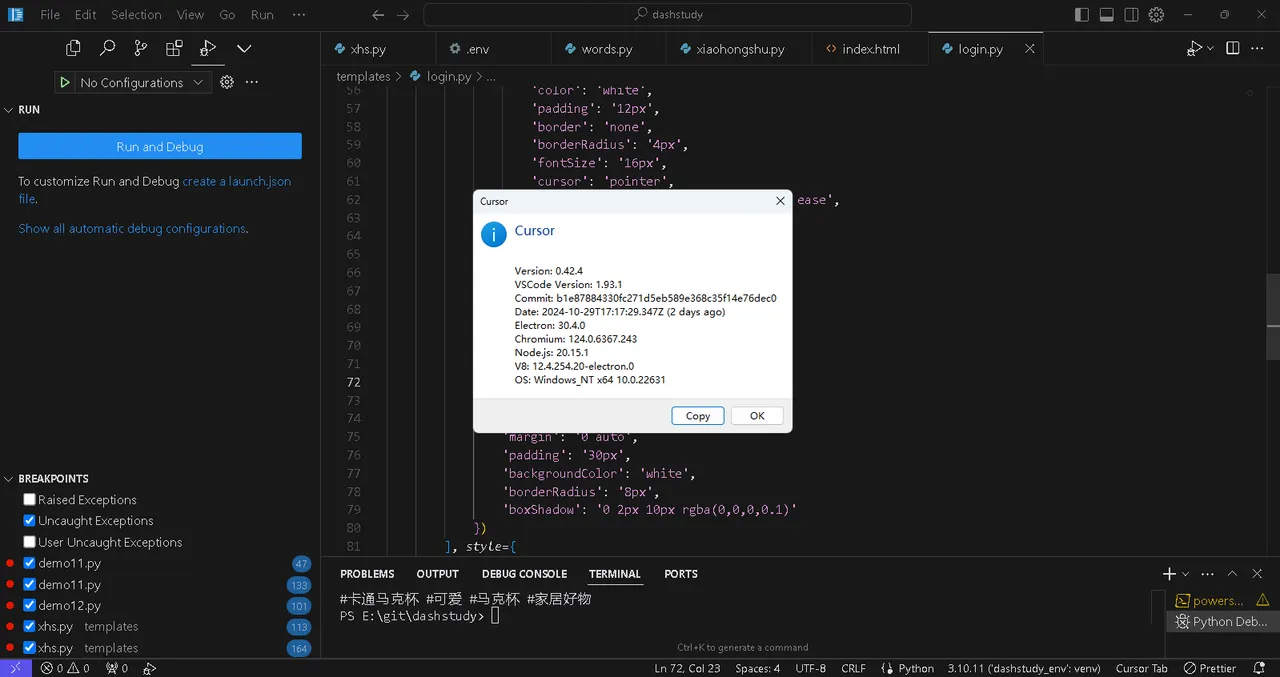Open the Run menu
1280x677 pixels.
coord(262,14)
